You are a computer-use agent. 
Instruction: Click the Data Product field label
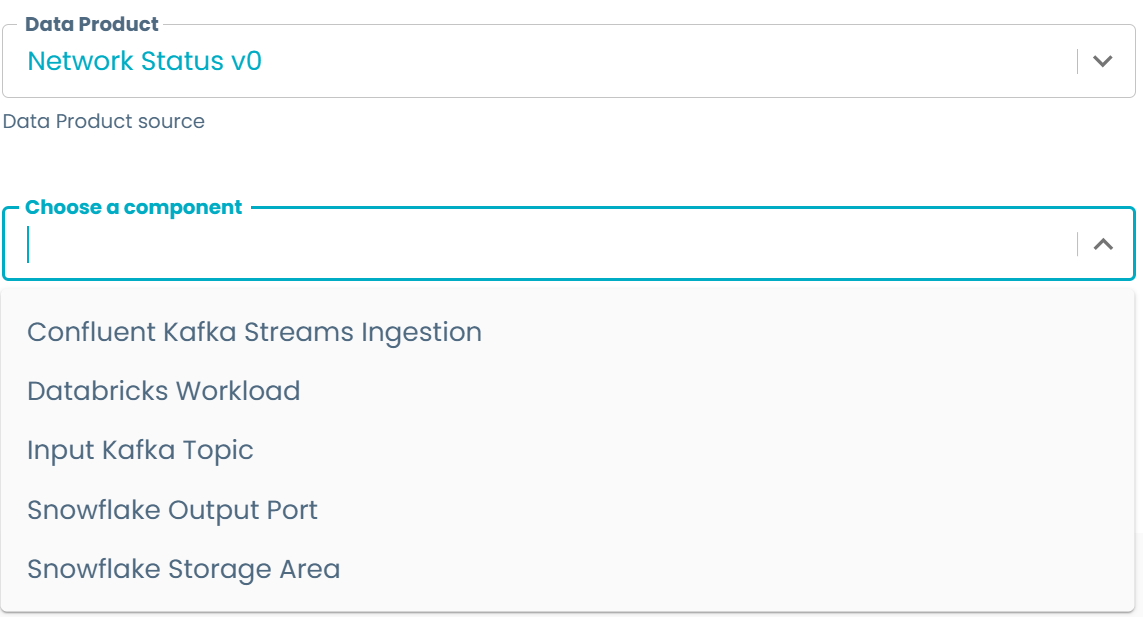(x=91, y=24)
